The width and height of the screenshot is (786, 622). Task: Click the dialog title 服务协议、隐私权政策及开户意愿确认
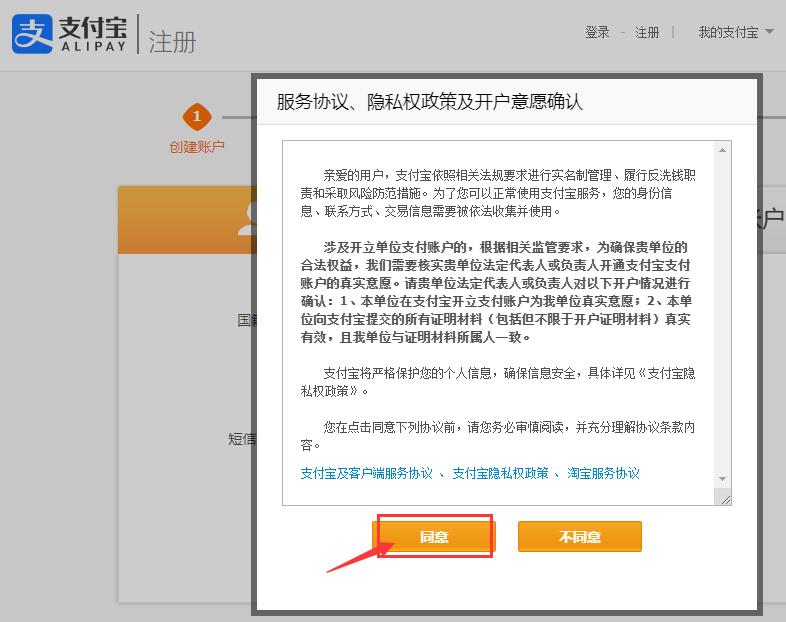[429, 102]
